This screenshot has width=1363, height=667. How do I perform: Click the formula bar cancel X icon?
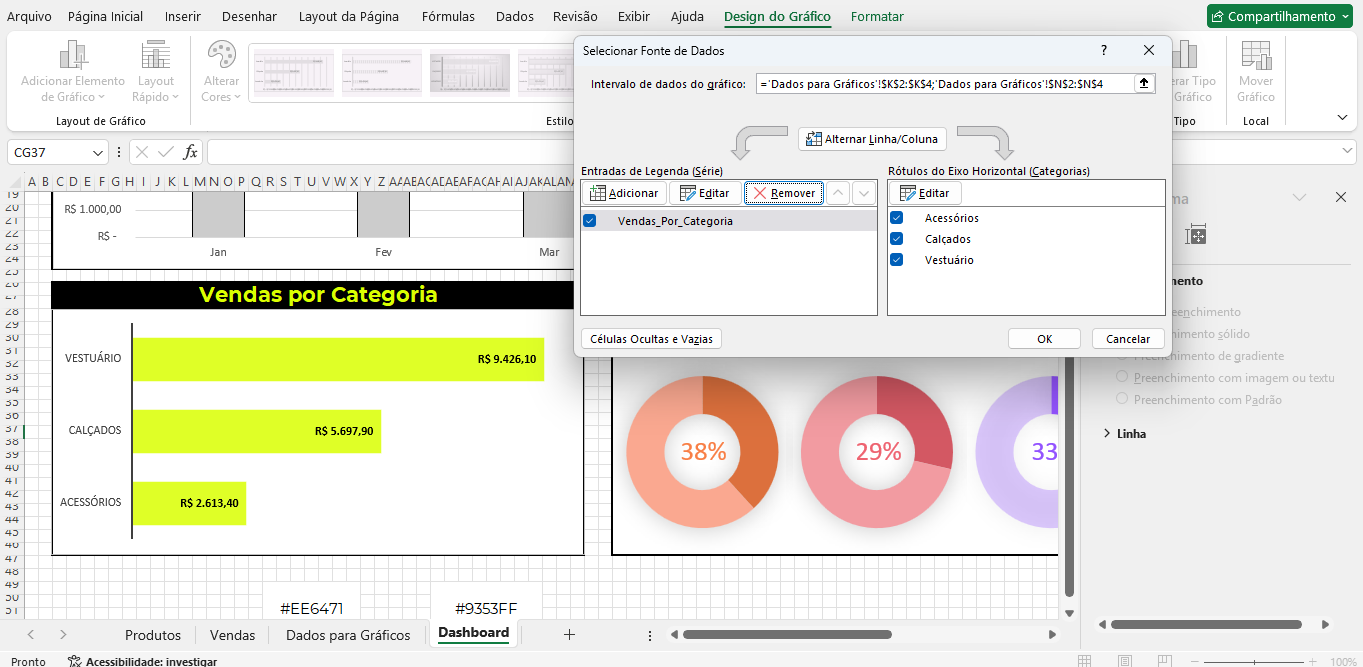pyautogui.click(x=142, y=152)
